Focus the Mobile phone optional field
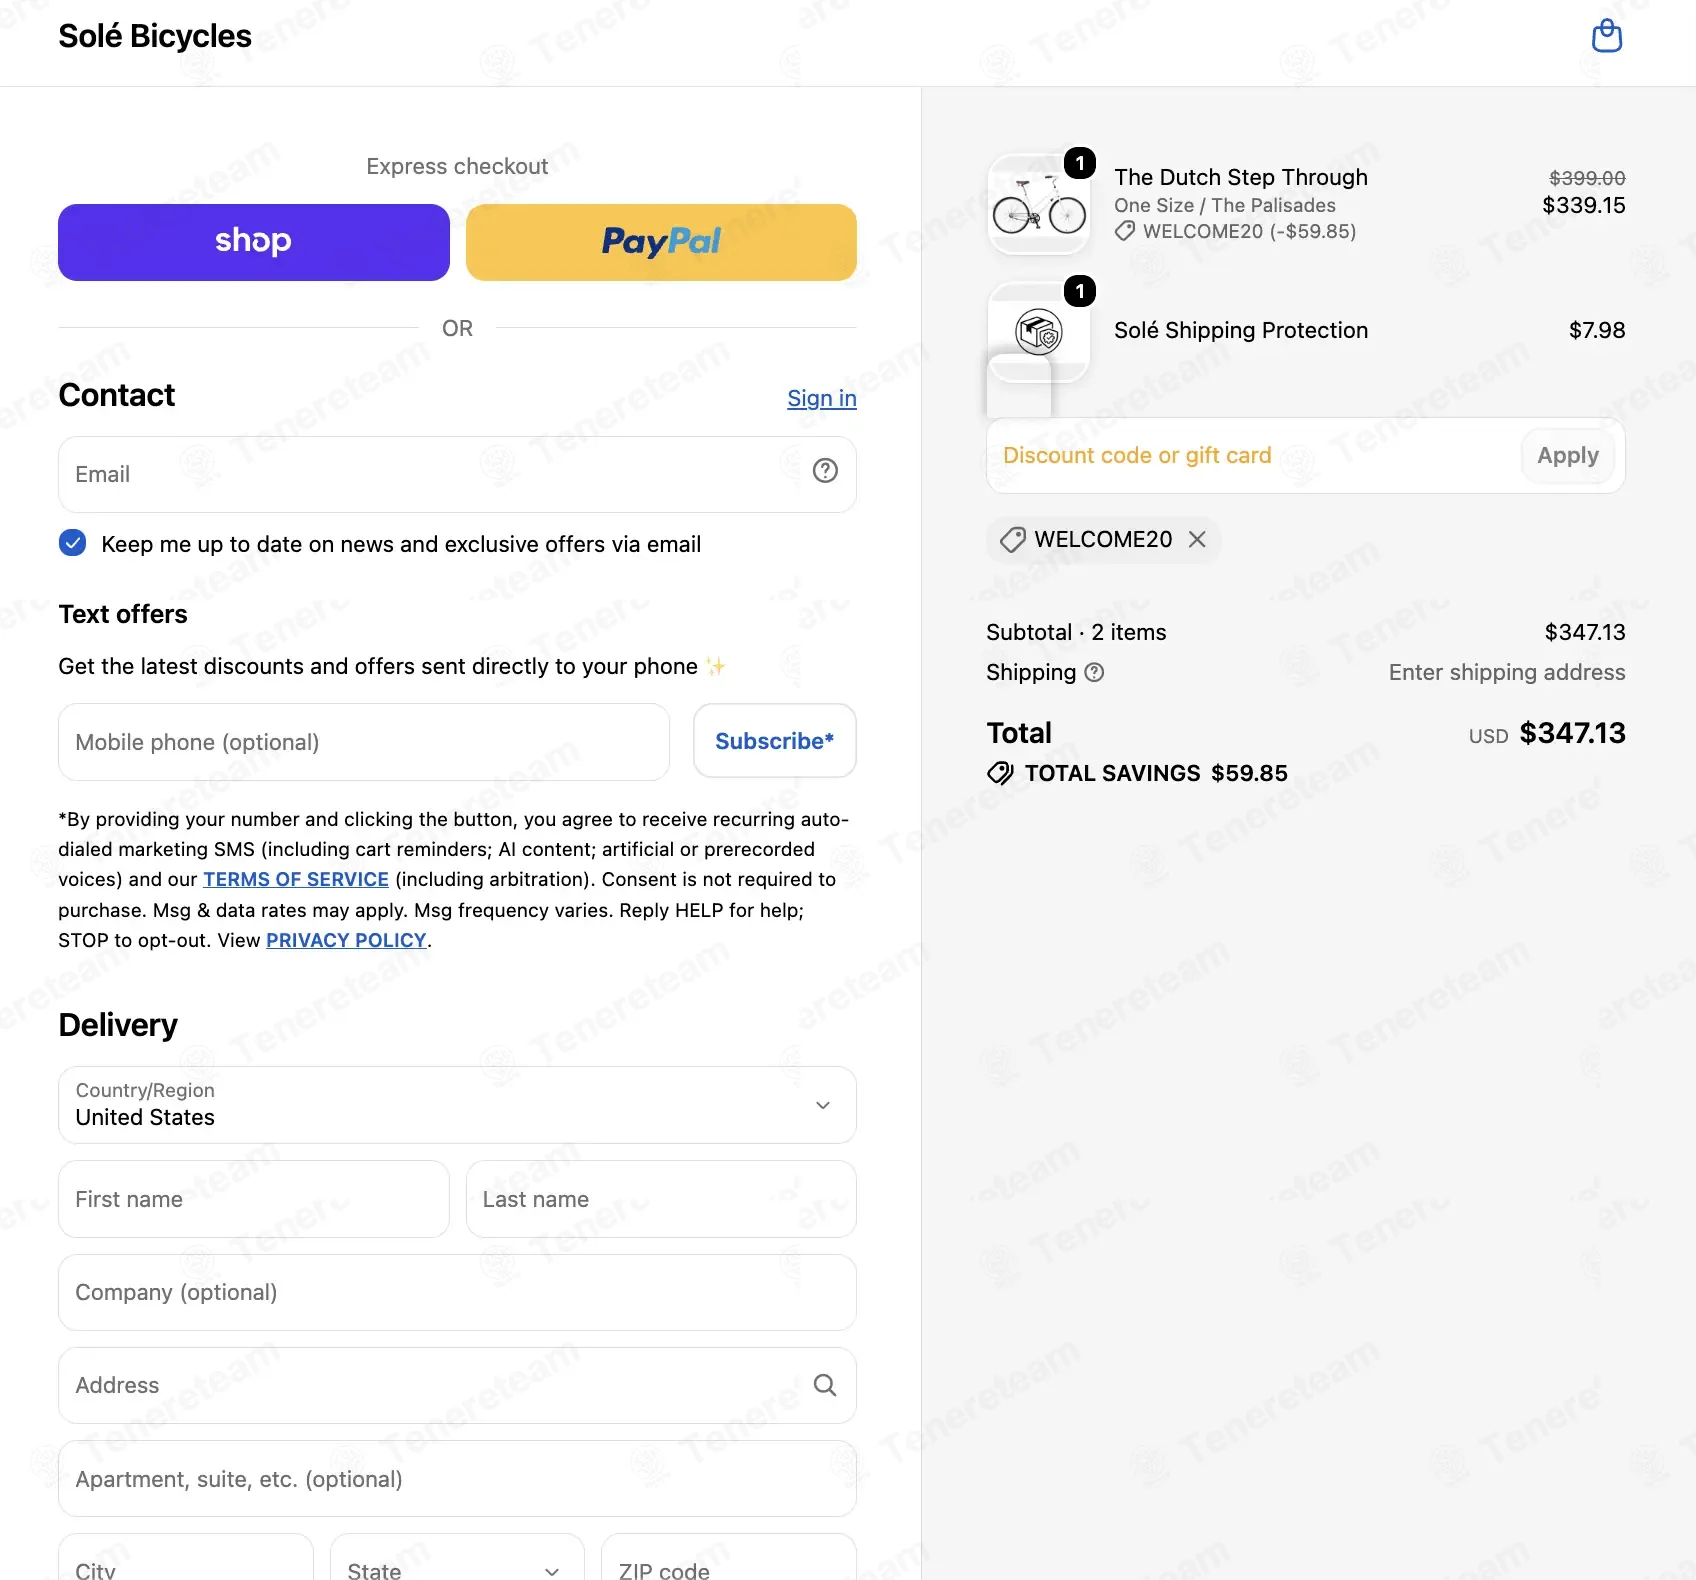This screenshot has height=1580, width=1696. pos(364,742)
